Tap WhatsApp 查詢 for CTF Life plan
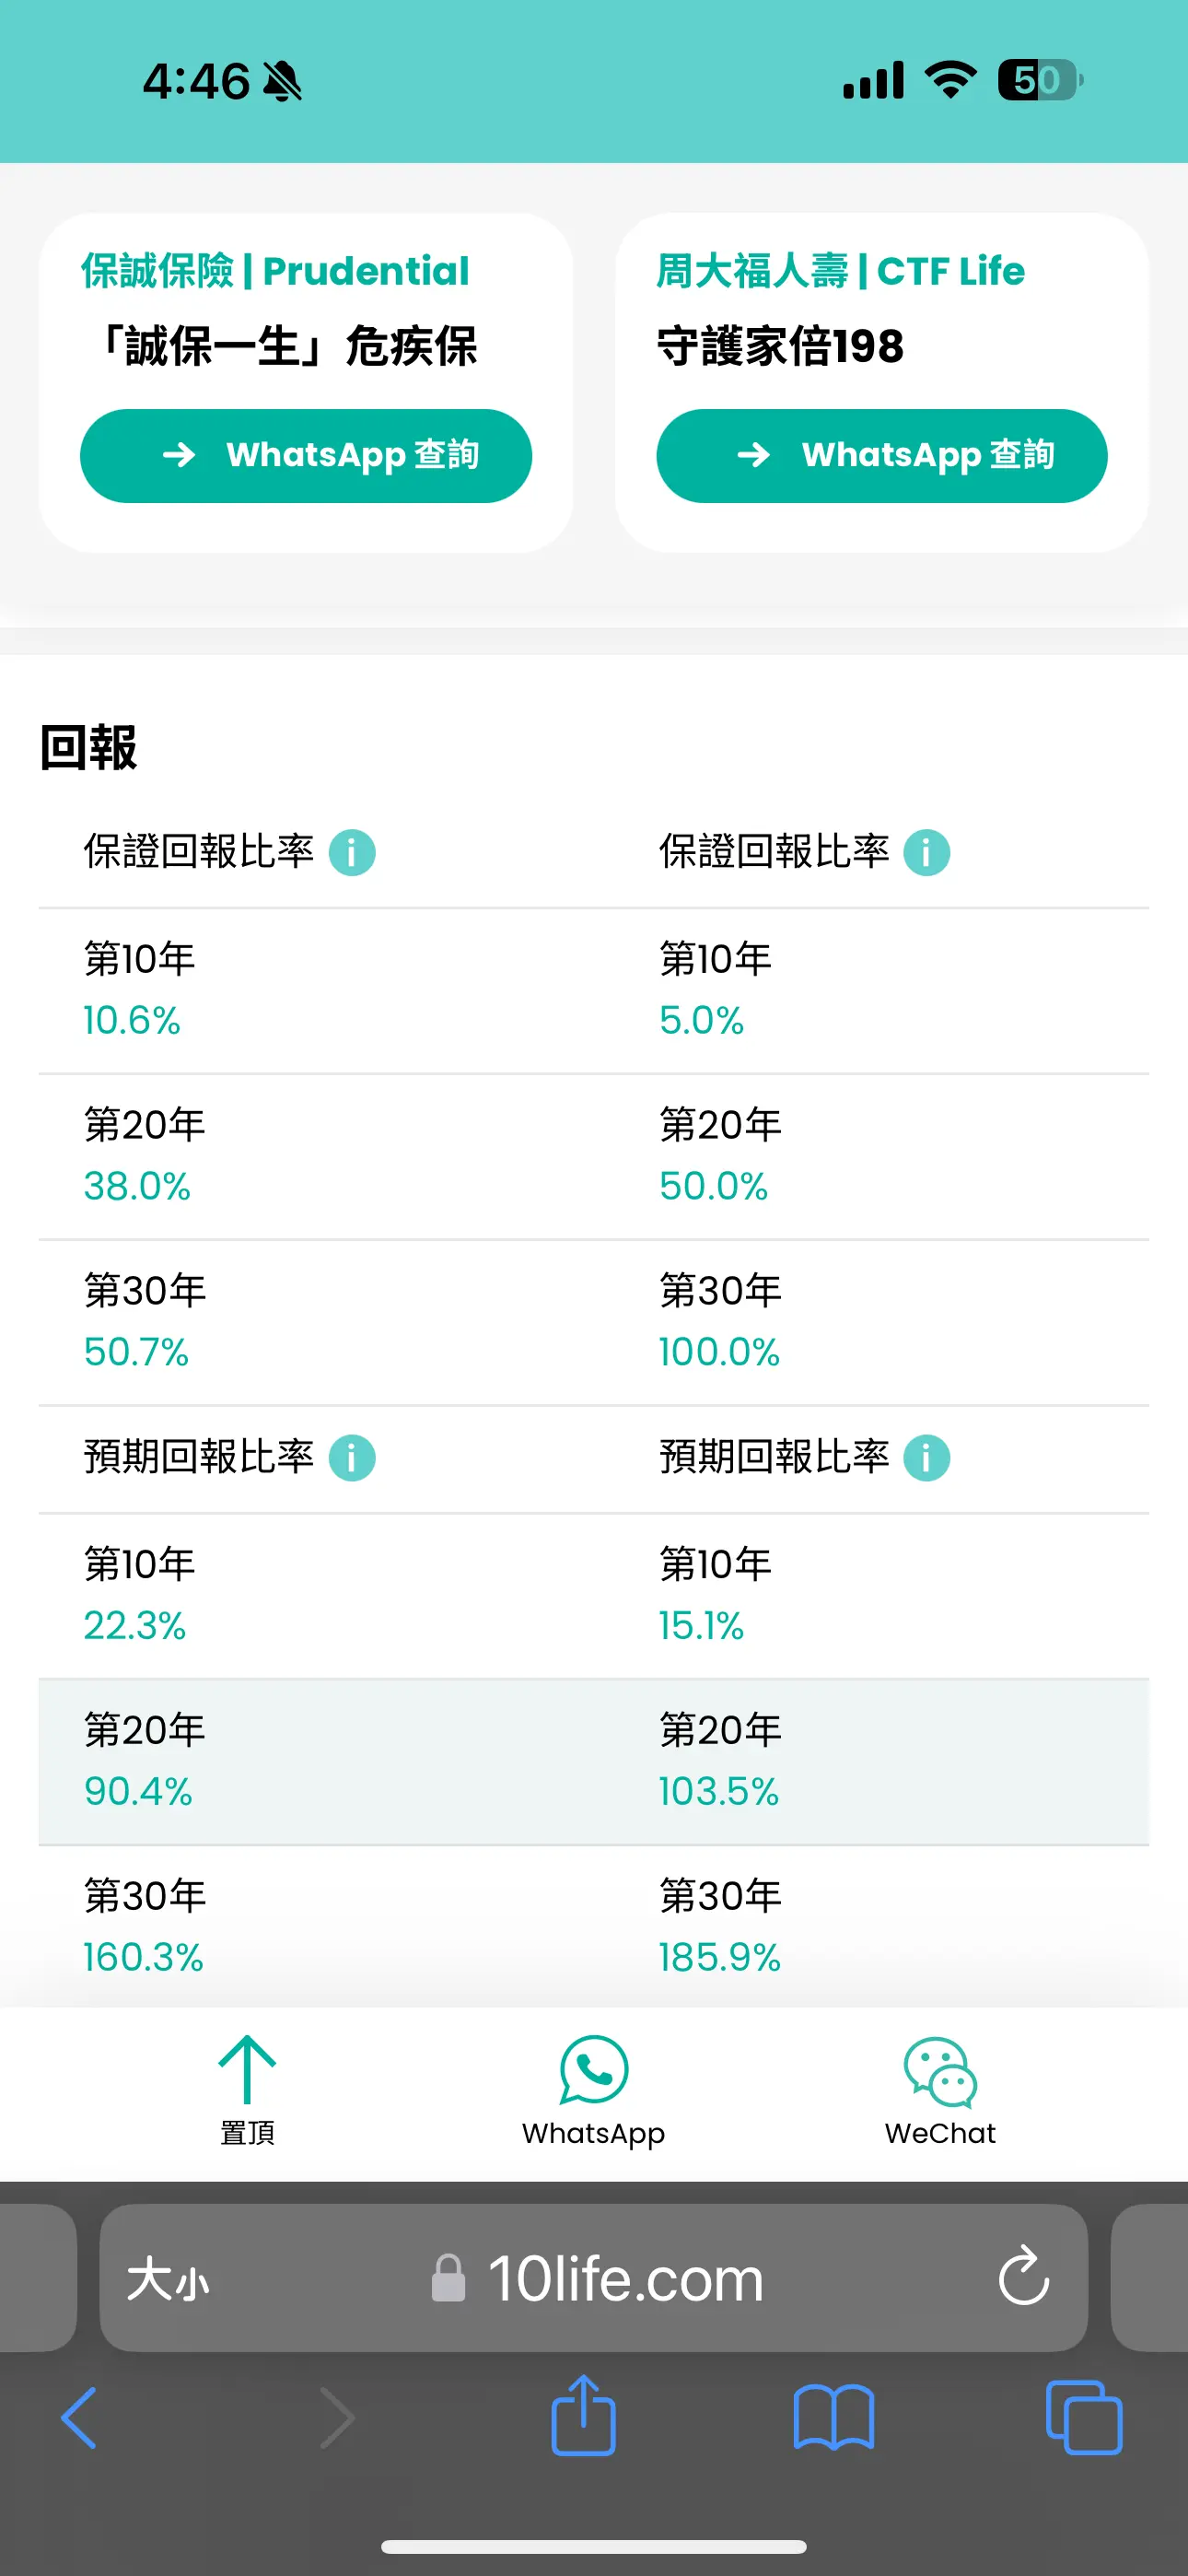The image size is (1188, 2576). tap(882, 456)
